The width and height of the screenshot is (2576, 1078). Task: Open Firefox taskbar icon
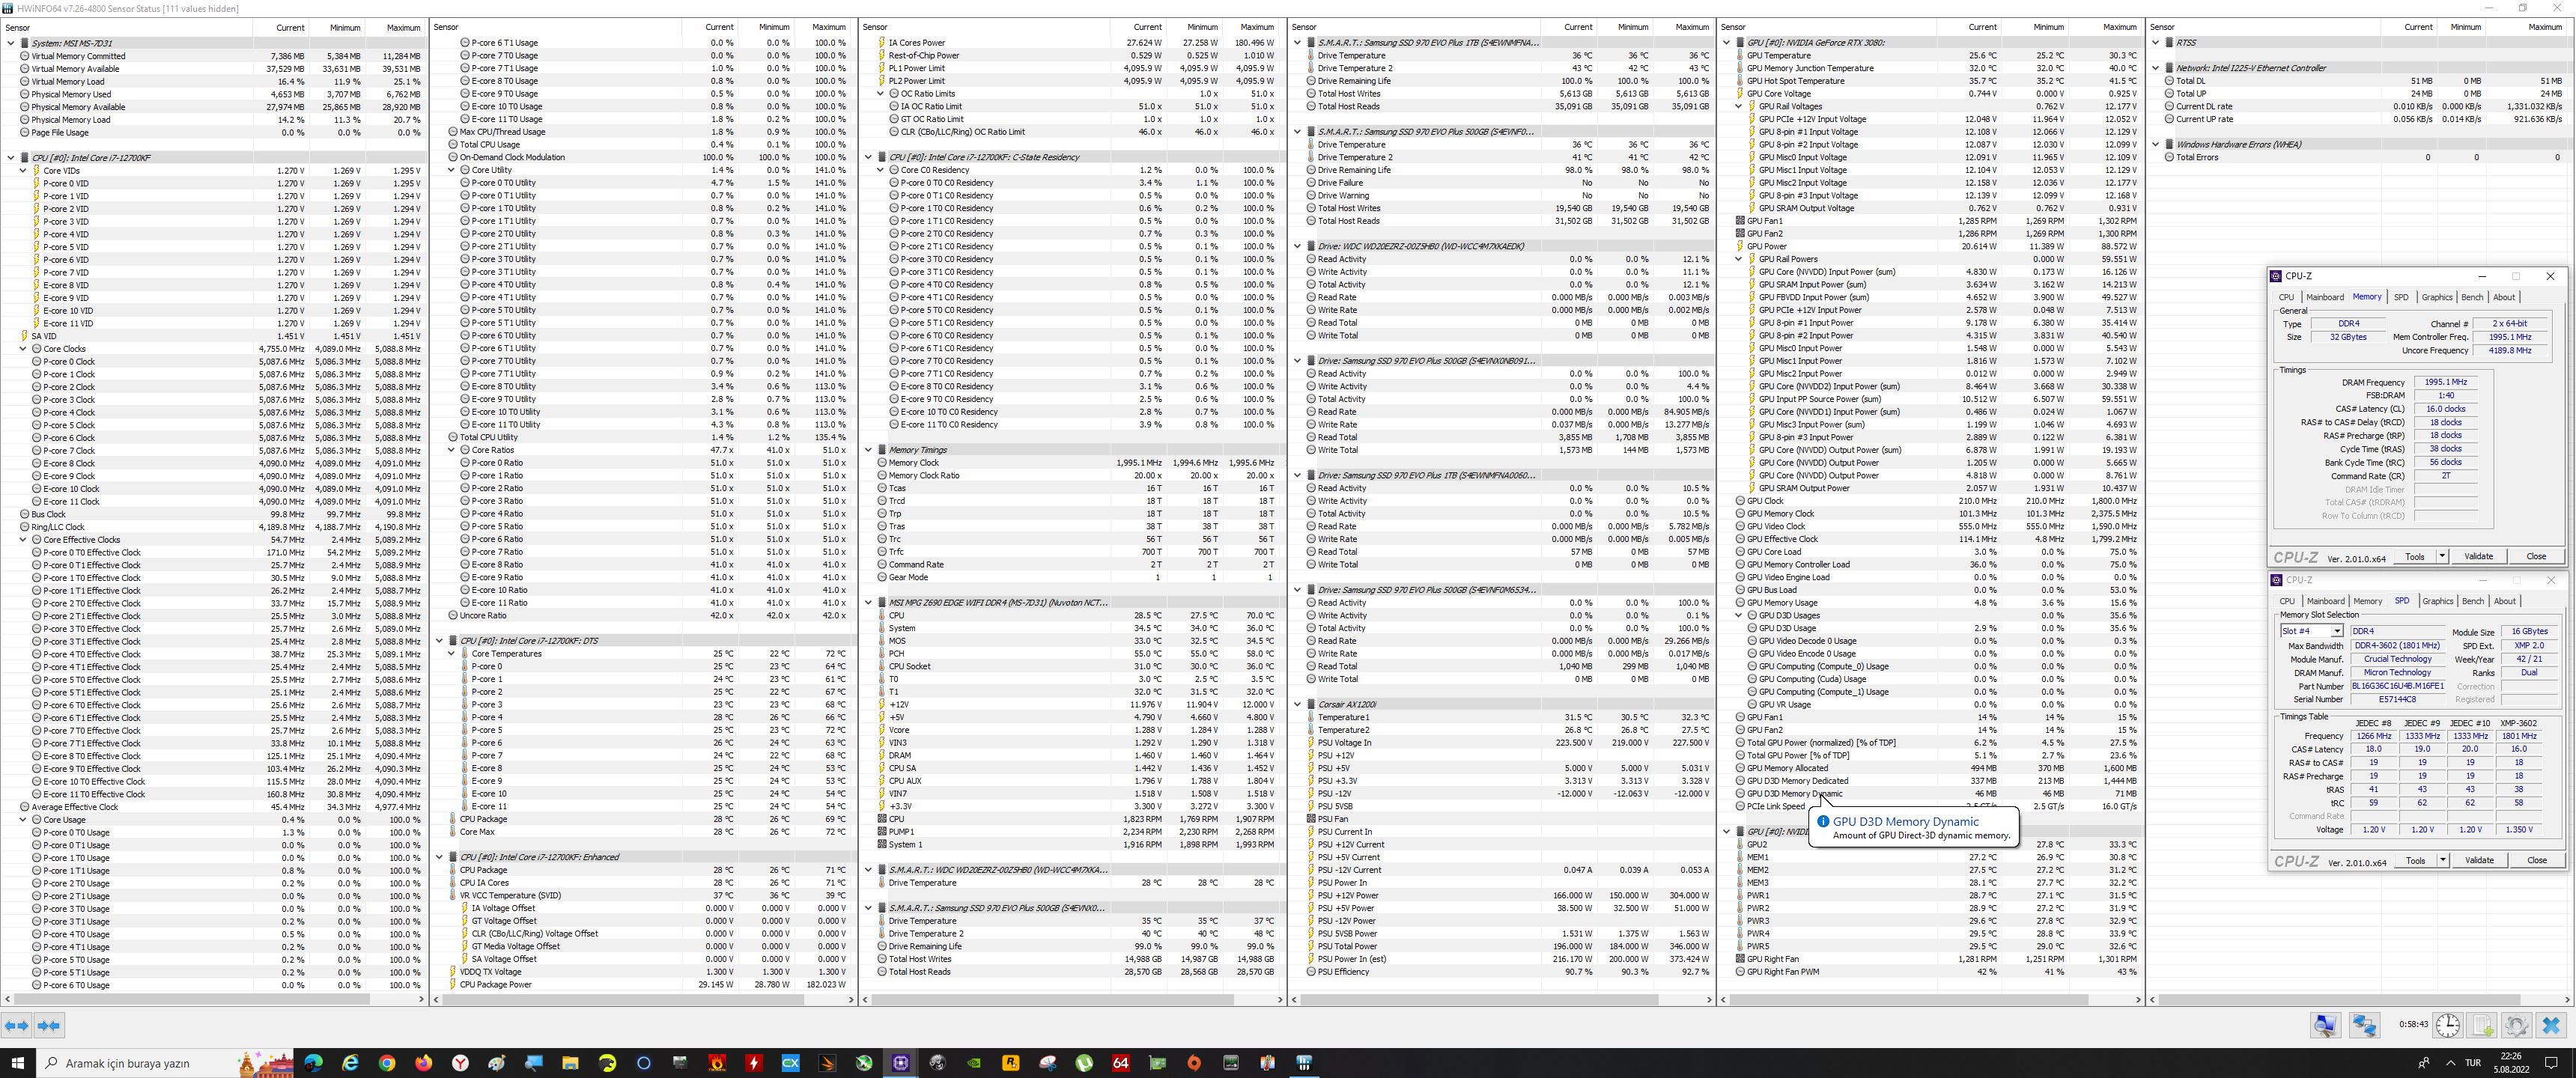click(x=424, y=1063)
